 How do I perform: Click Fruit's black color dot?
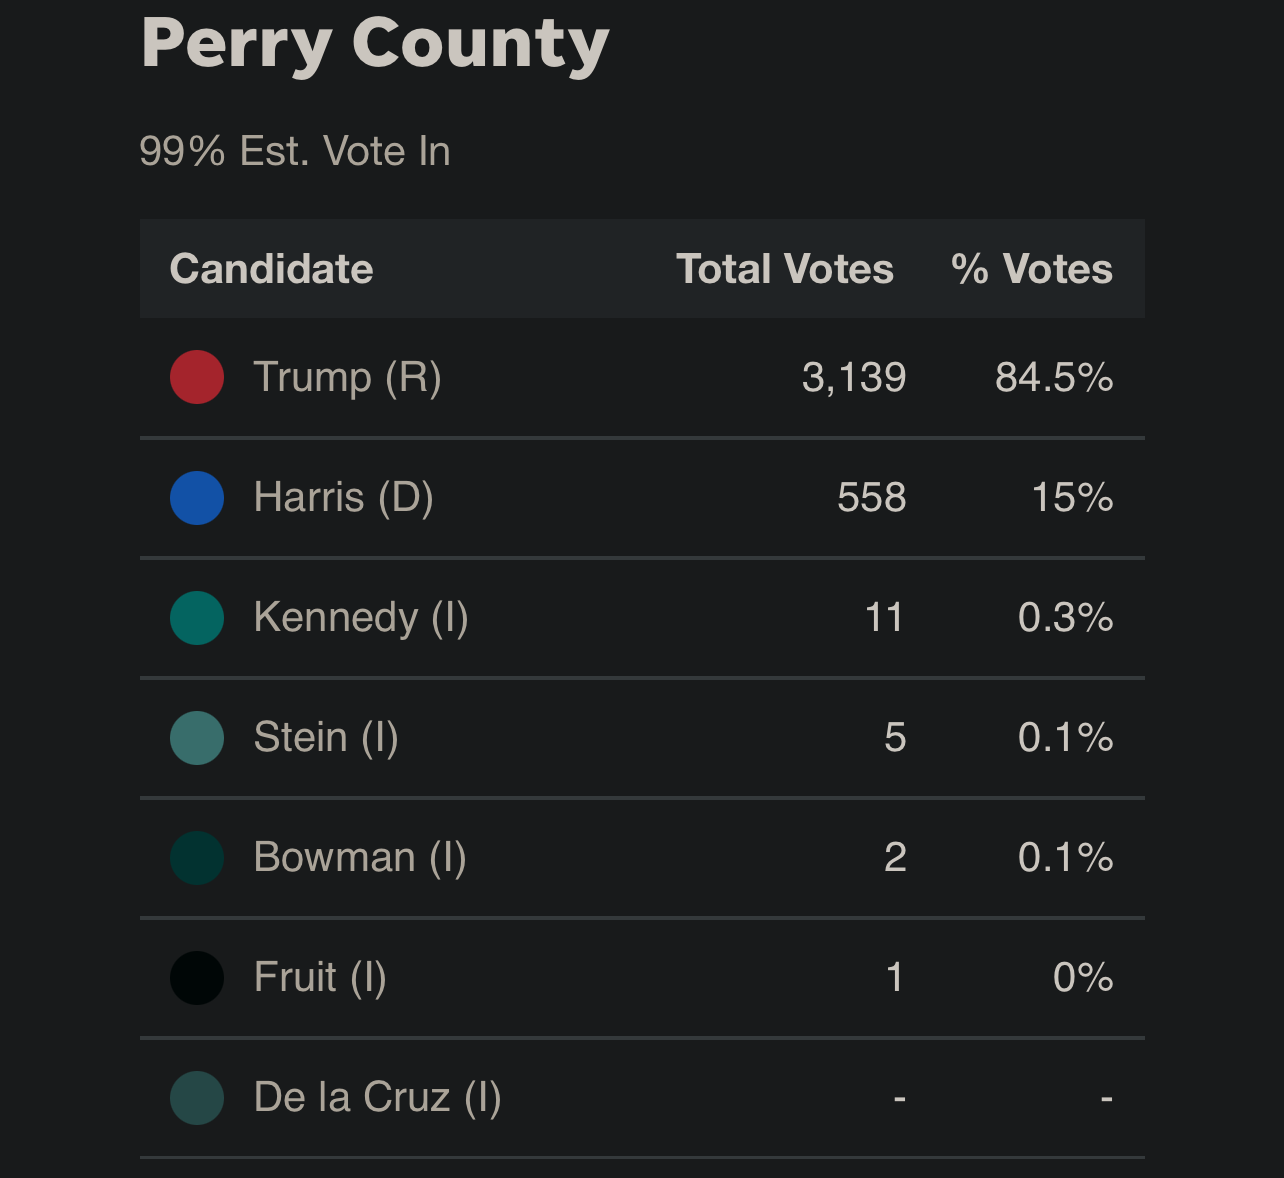tap(197, 978)
